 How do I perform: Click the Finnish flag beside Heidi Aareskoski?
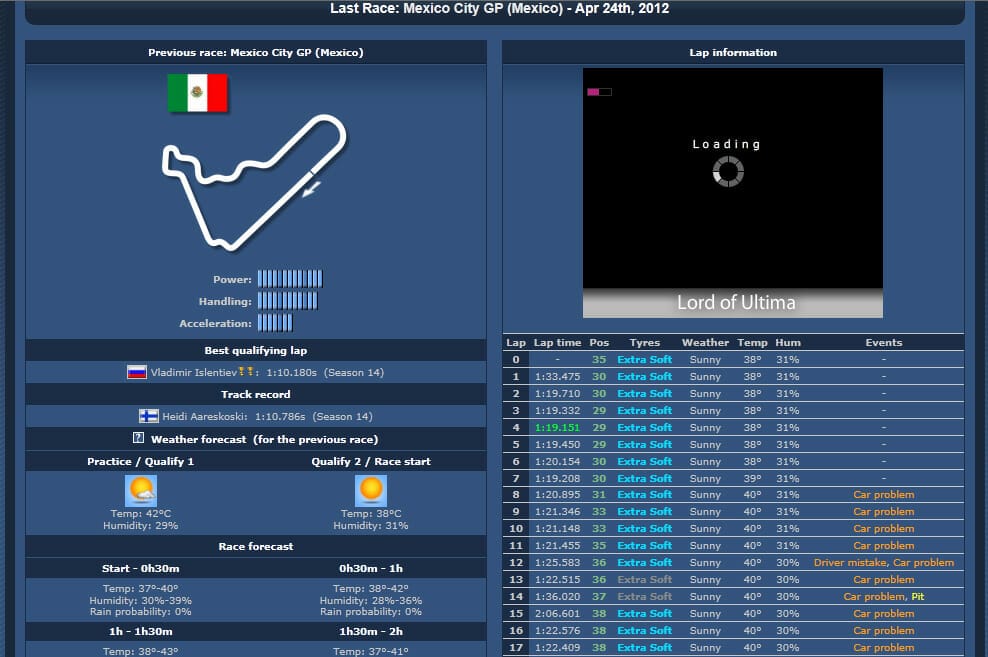coord(148,416)
